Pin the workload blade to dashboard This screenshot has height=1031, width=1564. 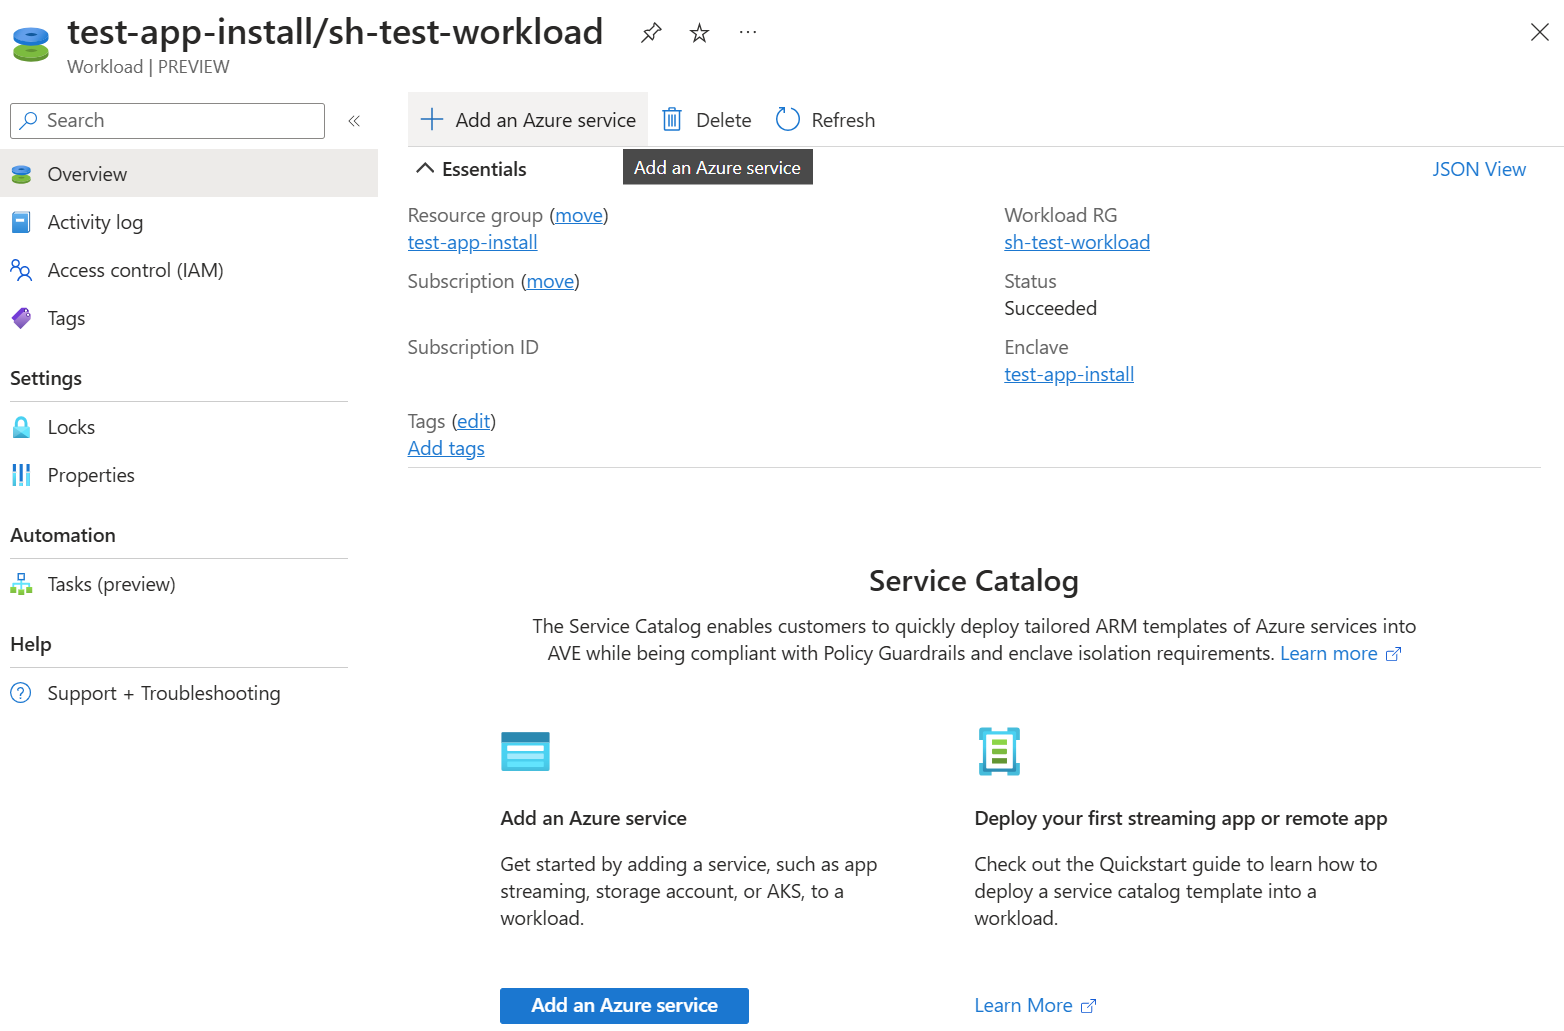[x=651, y=33]
